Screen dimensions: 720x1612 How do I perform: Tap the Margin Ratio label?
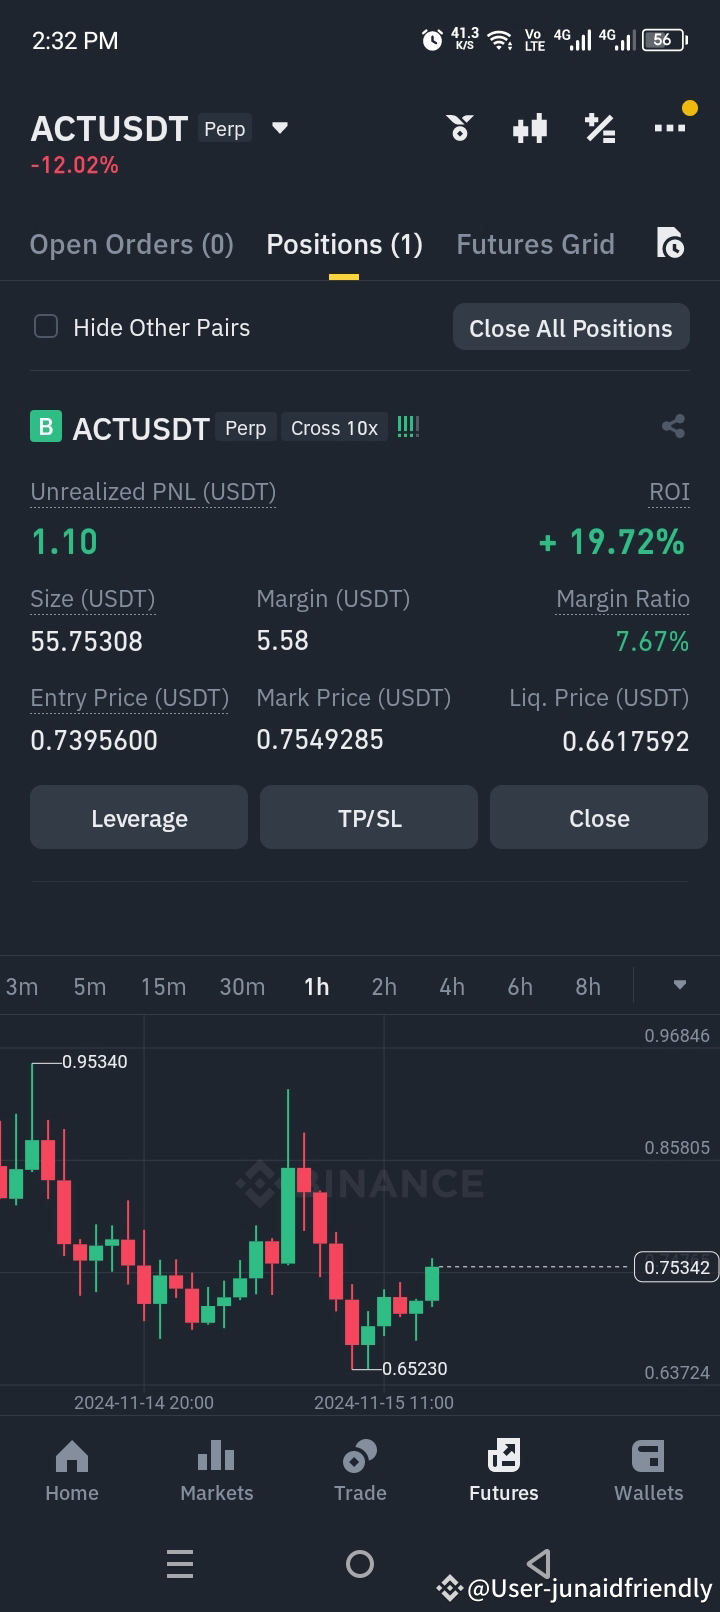coord(622,599)
